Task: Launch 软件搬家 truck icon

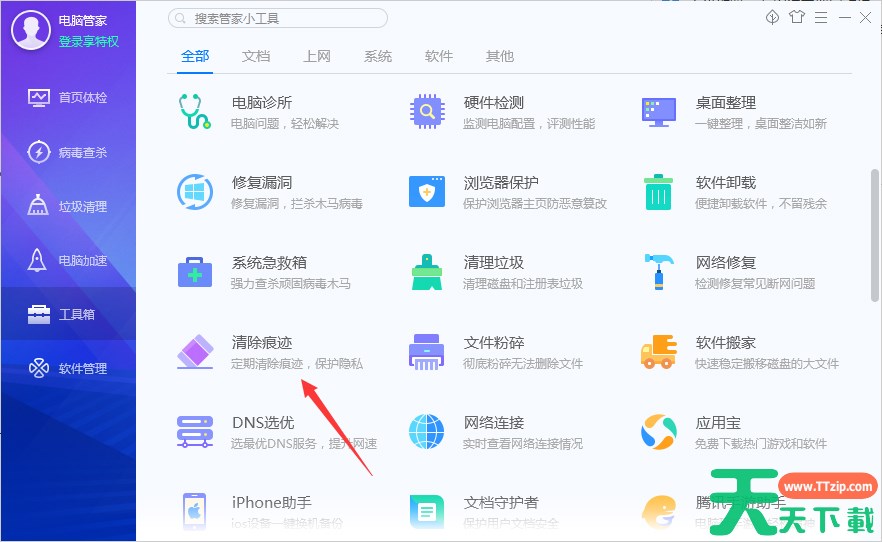Action: tap(659, 352)
